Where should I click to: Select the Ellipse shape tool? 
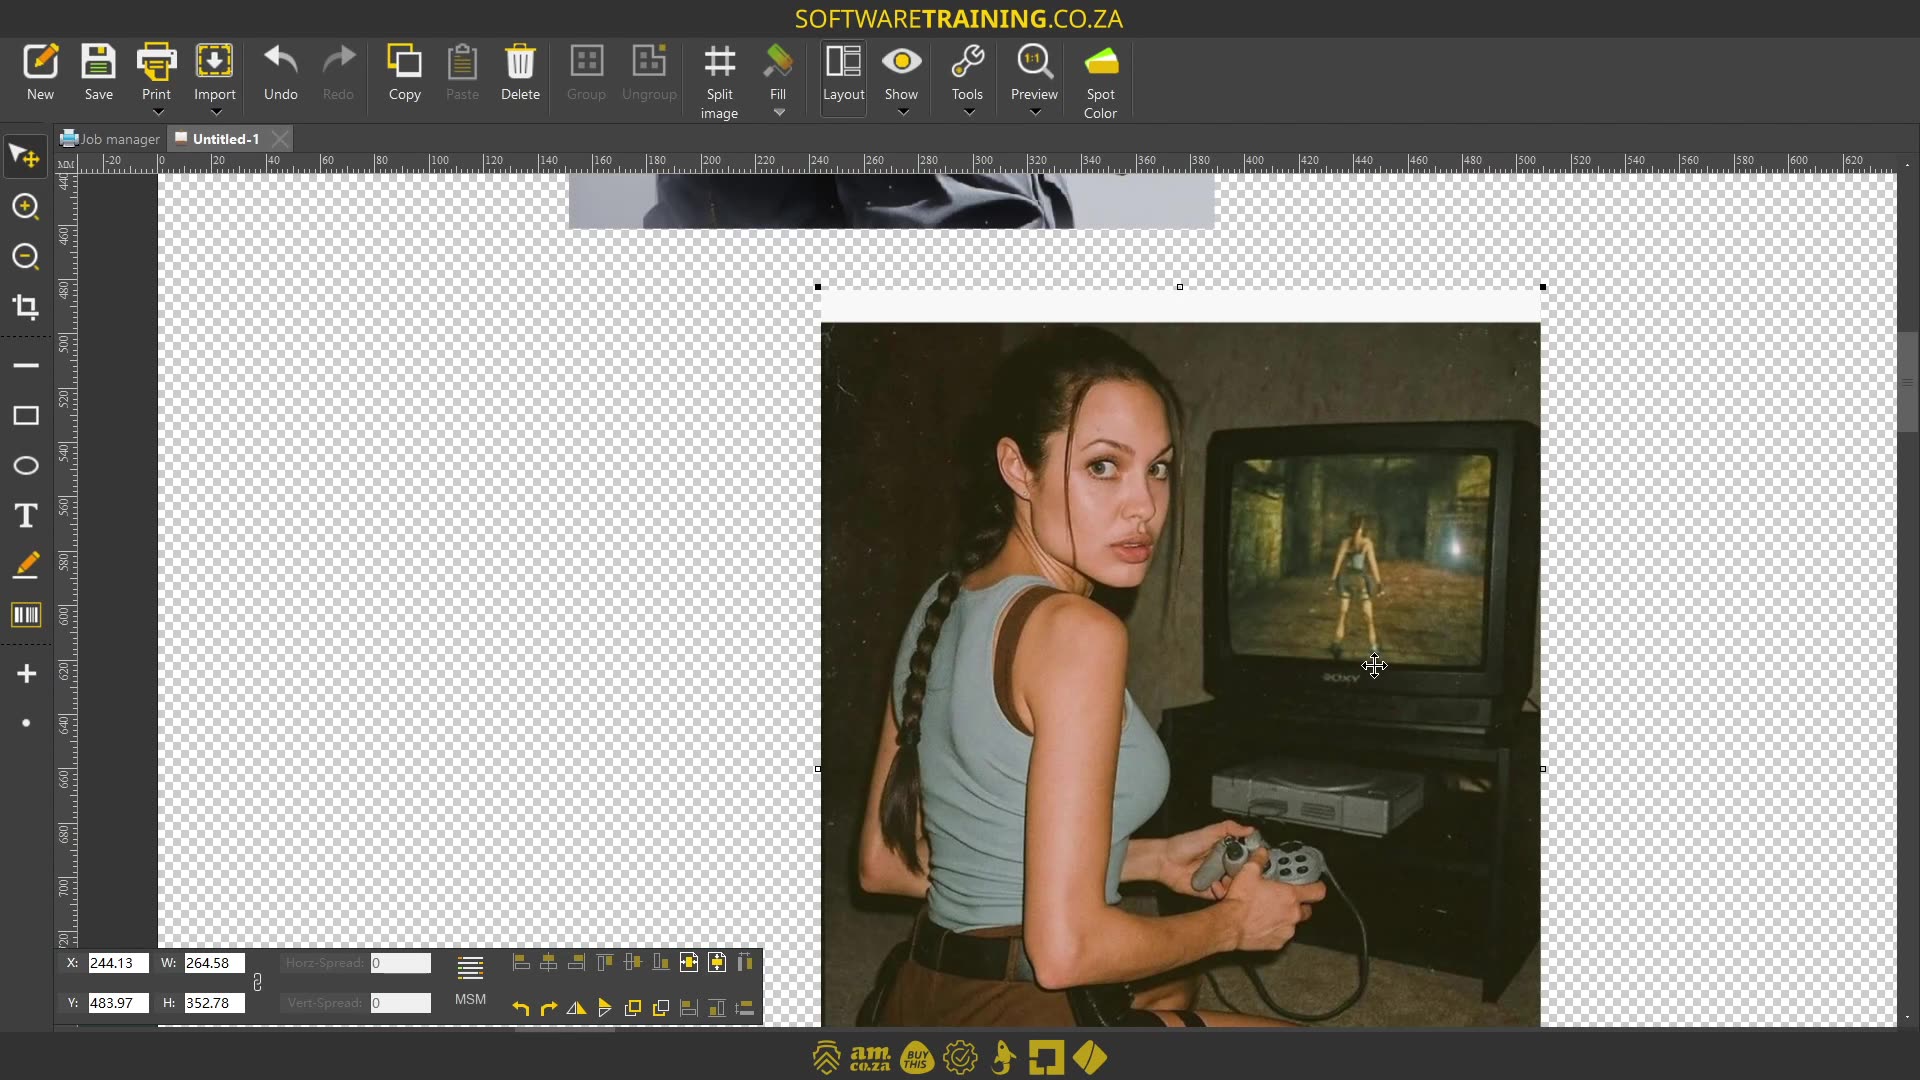25,466
